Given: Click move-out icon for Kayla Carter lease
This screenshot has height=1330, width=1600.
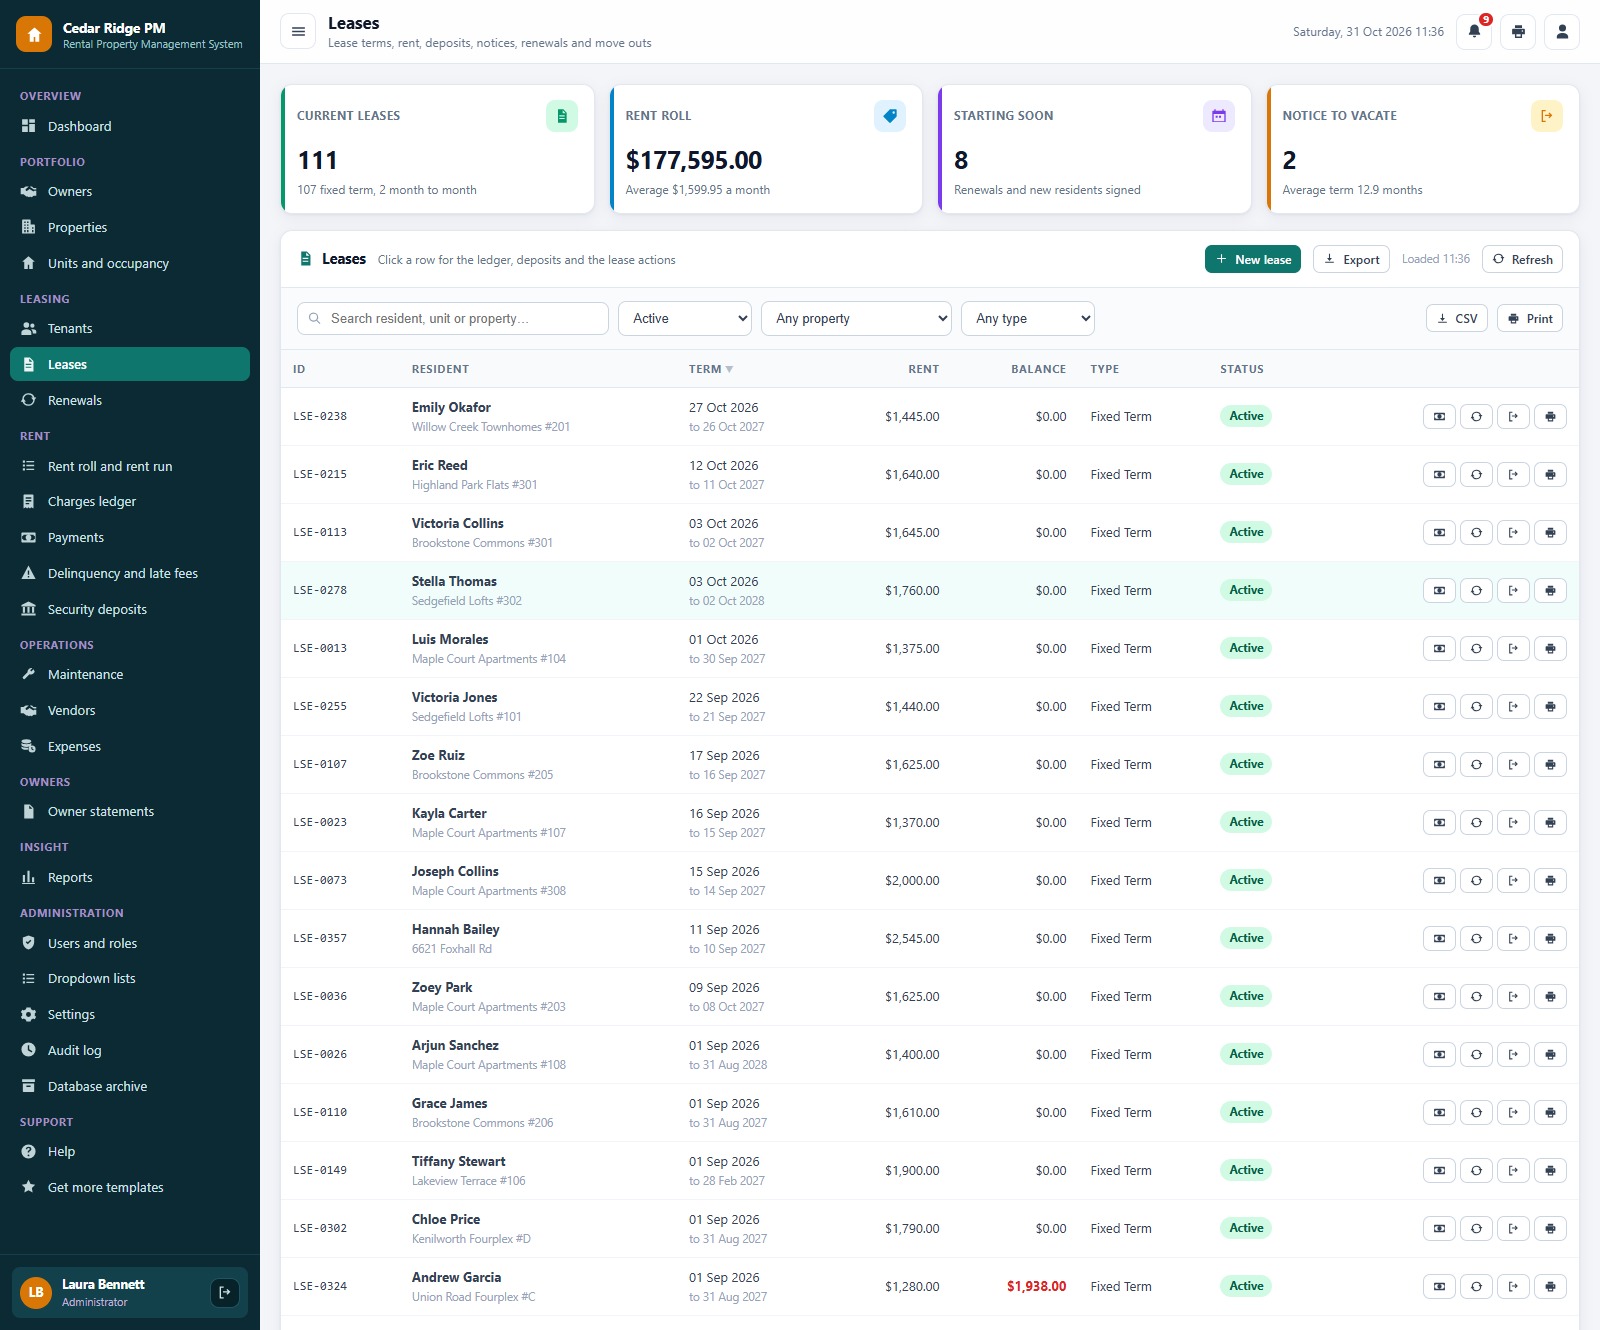Looking at the screenshot, I should pyautogui.click(x=1513, y=822).
